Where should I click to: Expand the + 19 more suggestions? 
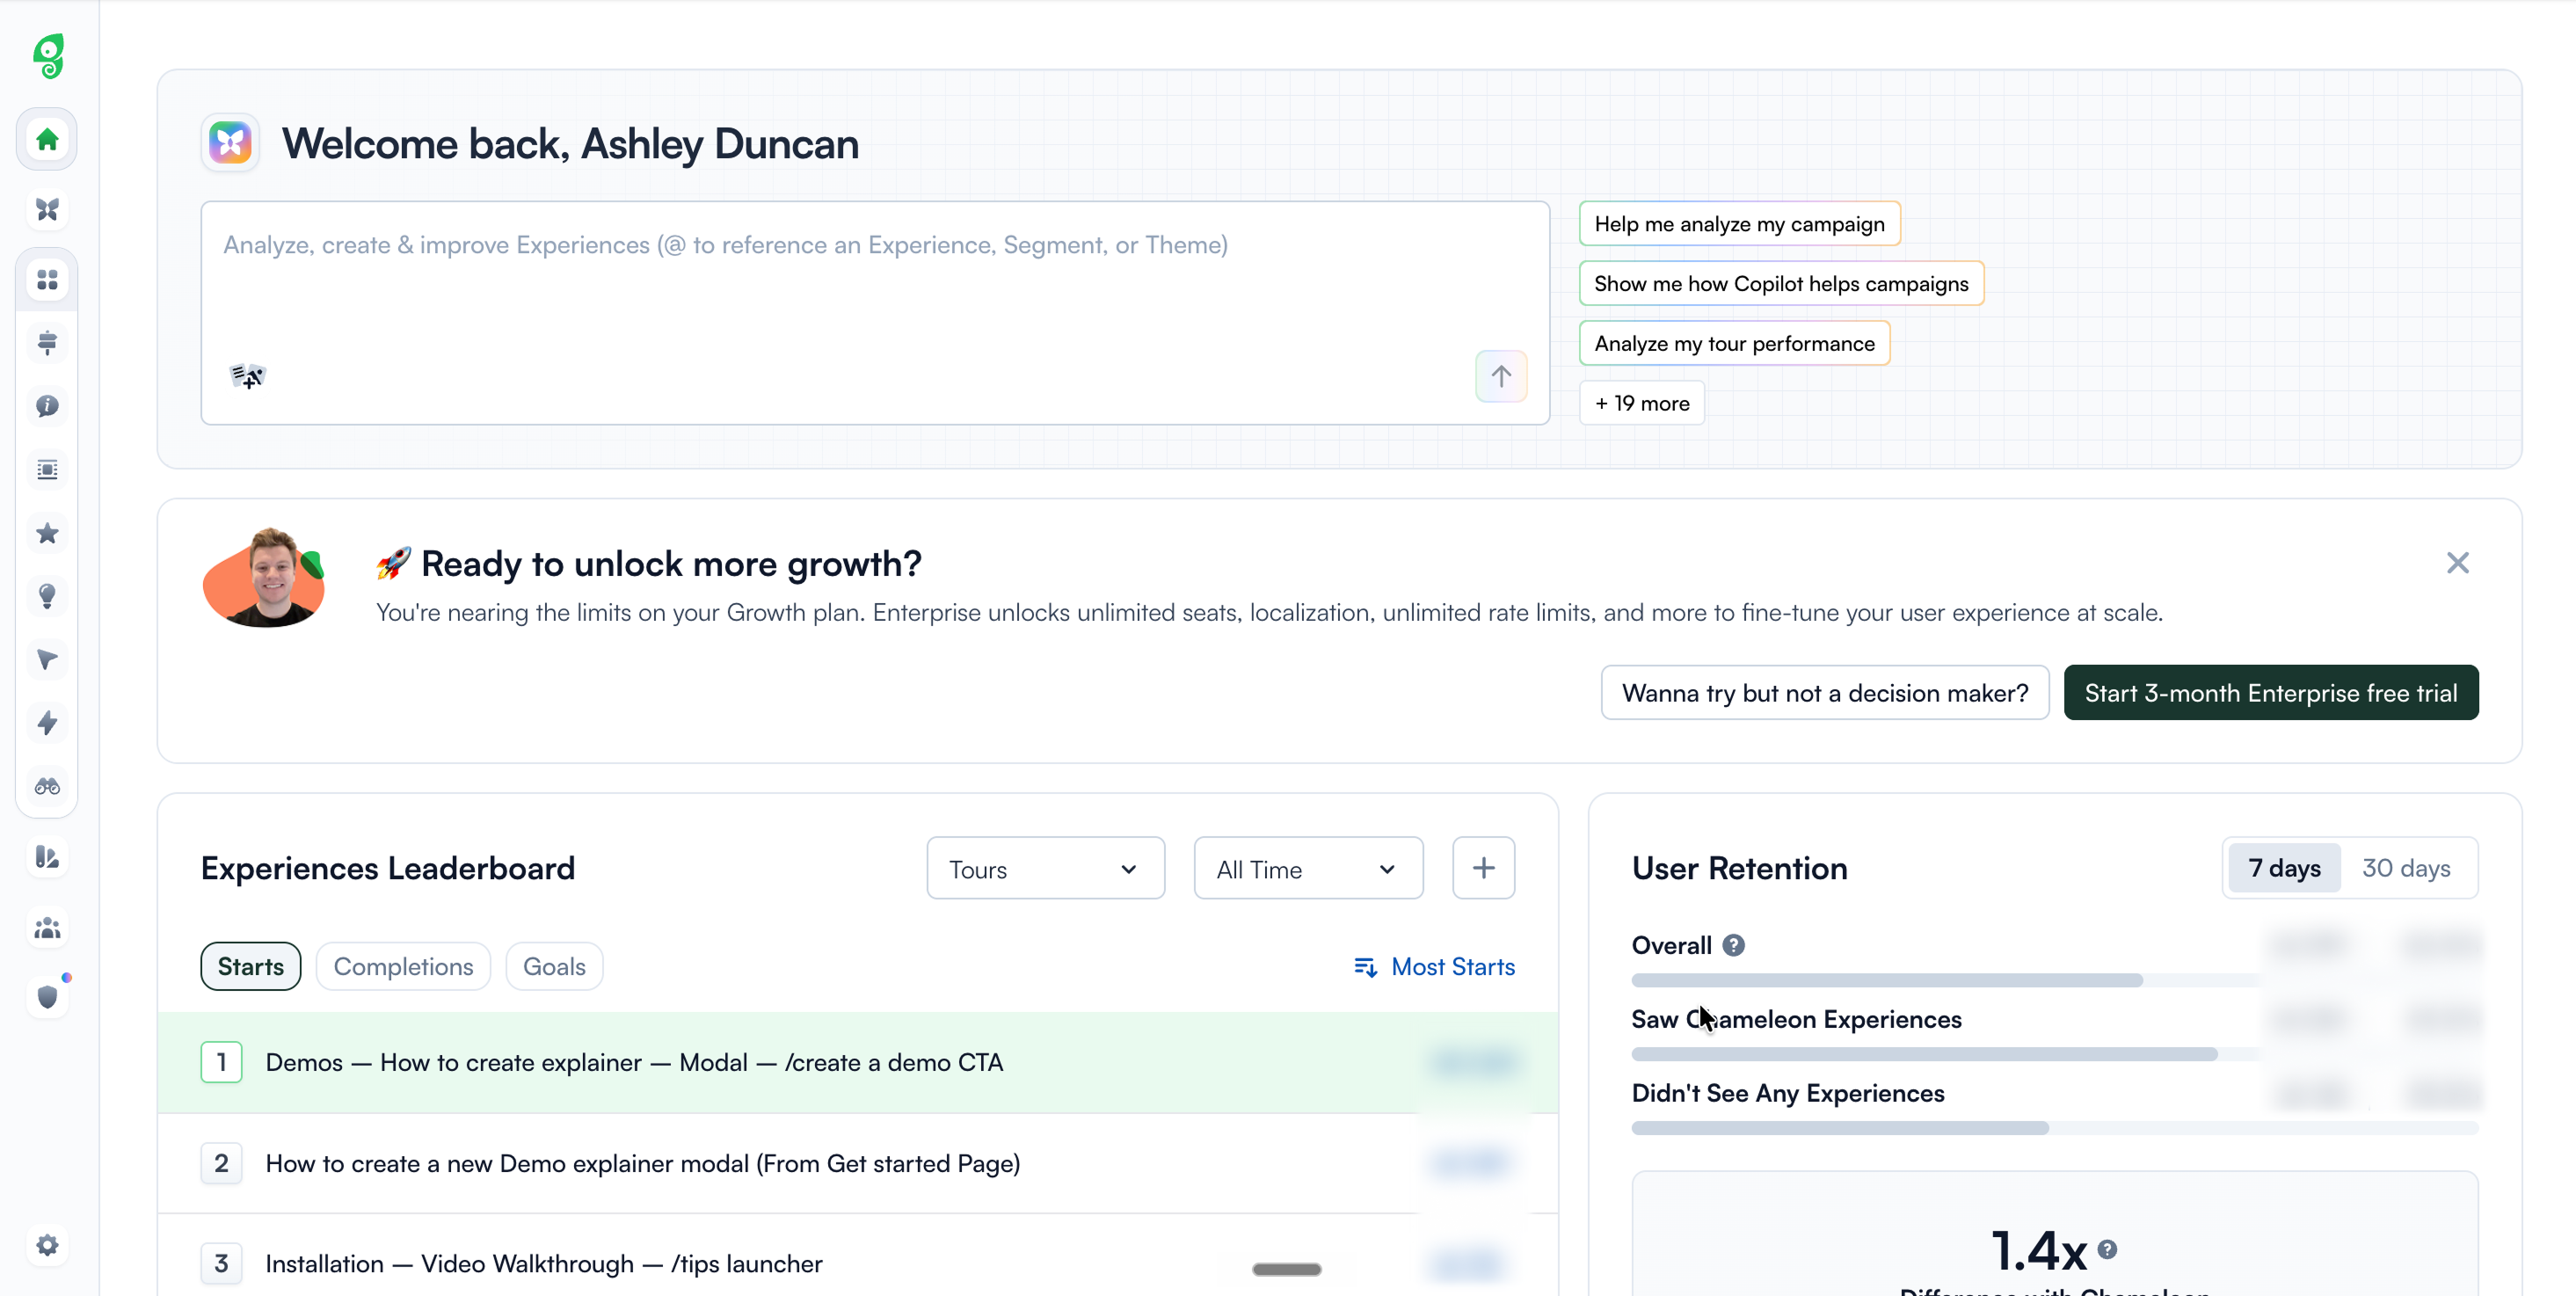click(1641, 403)
